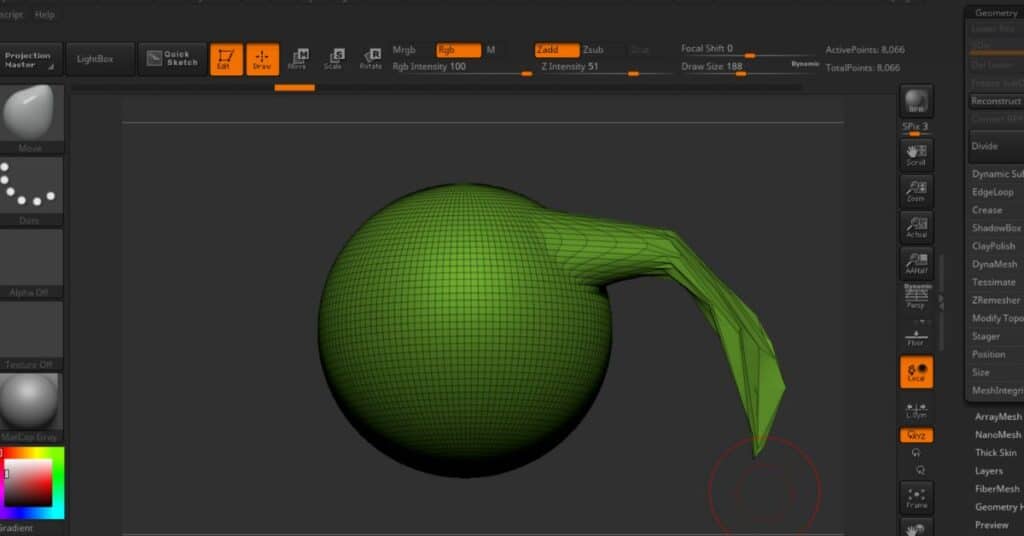Open the ArrayMesh subpalette
The image size is (1024, 536).
pyautogui.click(x=997, y=417)
